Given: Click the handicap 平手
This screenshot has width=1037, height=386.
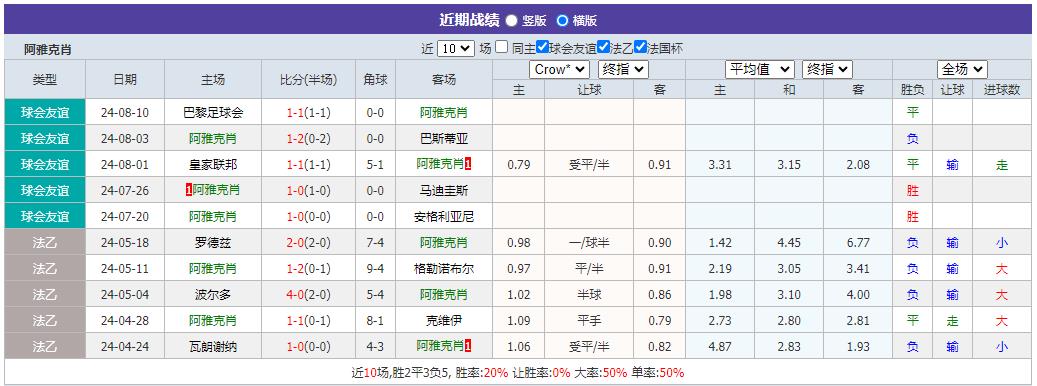Looking at the screenshot, I should coord(589,321).
